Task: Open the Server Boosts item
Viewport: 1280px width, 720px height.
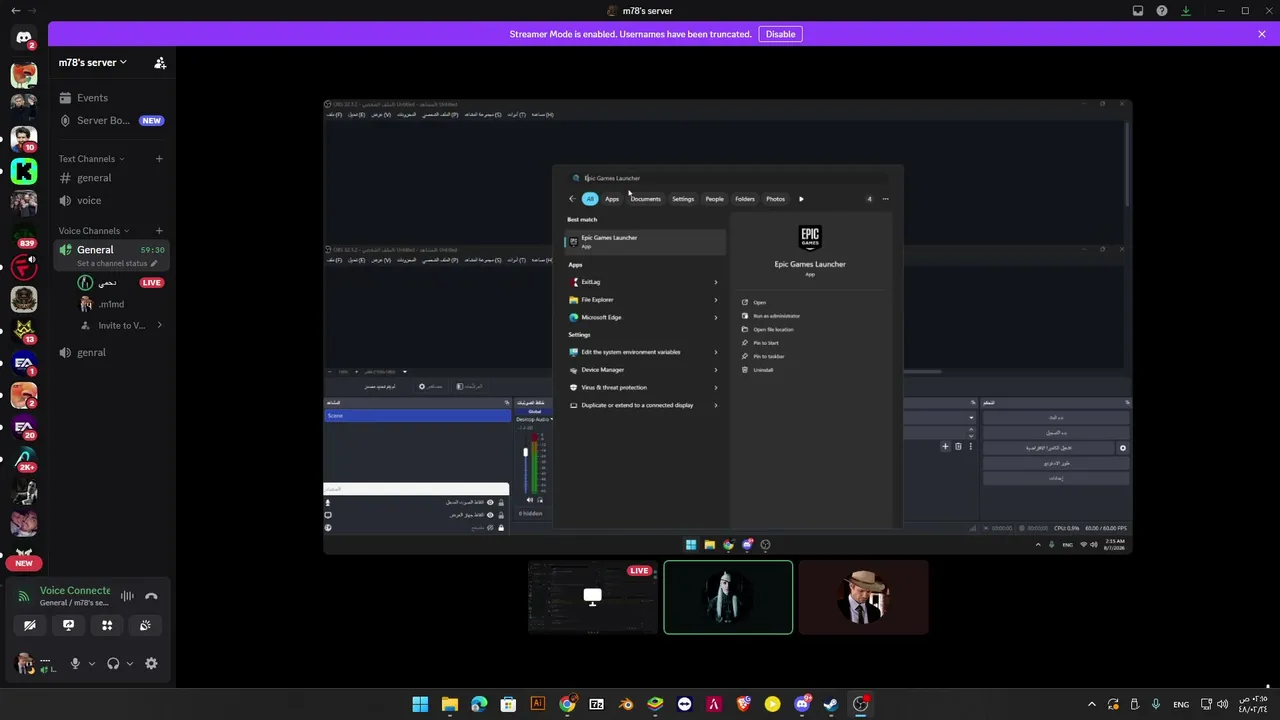Action: click(110, 121)
